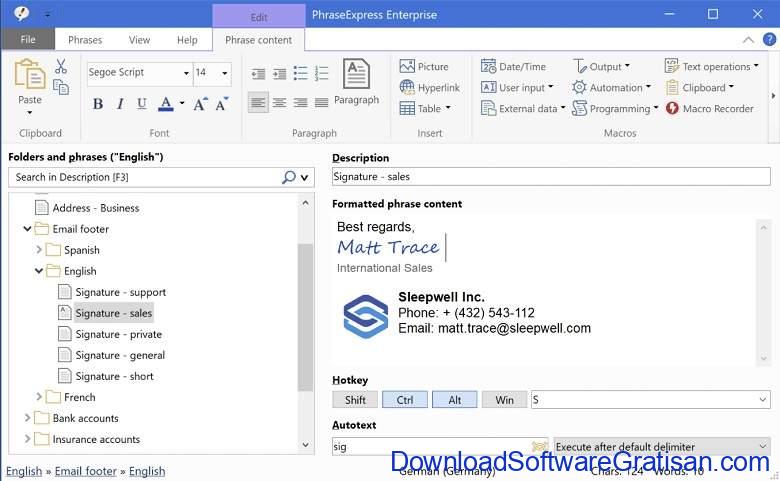The width and height of the screenshot is (780, 481).
Task: Click the bullet list icon
Action: pyautogui.click(x=300, y=74)
